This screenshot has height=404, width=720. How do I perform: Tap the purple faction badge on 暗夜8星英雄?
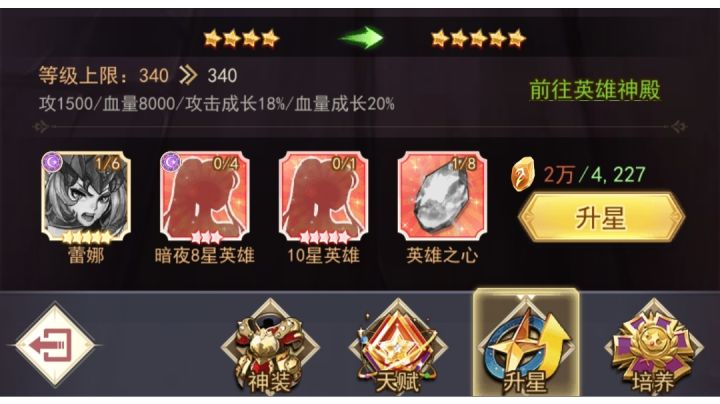pyautogui.click(x=171, y=161)
